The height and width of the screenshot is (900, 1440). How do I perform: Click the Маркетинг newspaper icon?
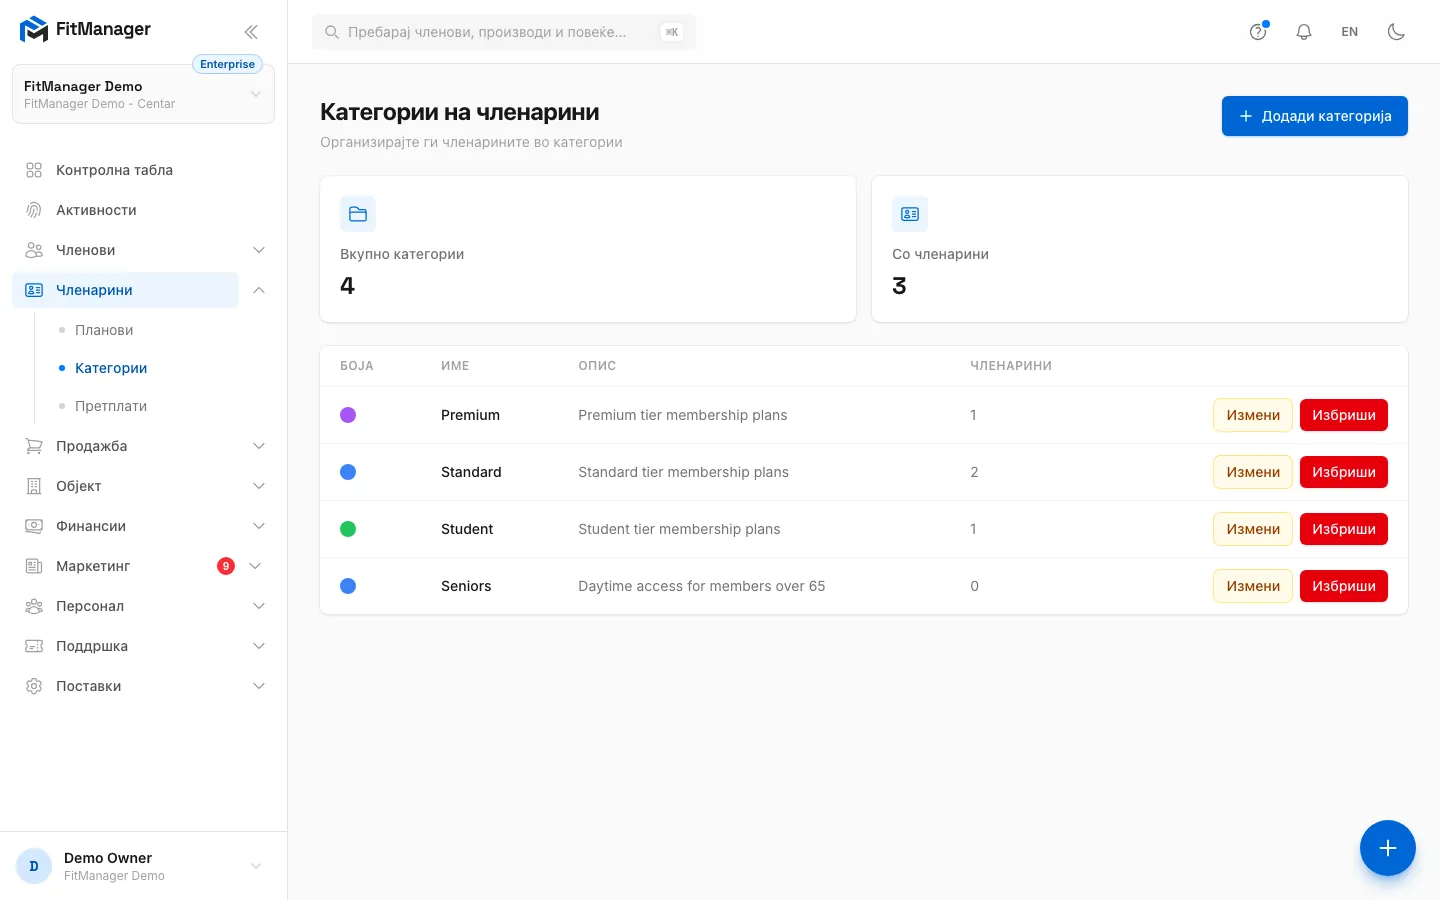pyautogui.click(x=34, y=566)
